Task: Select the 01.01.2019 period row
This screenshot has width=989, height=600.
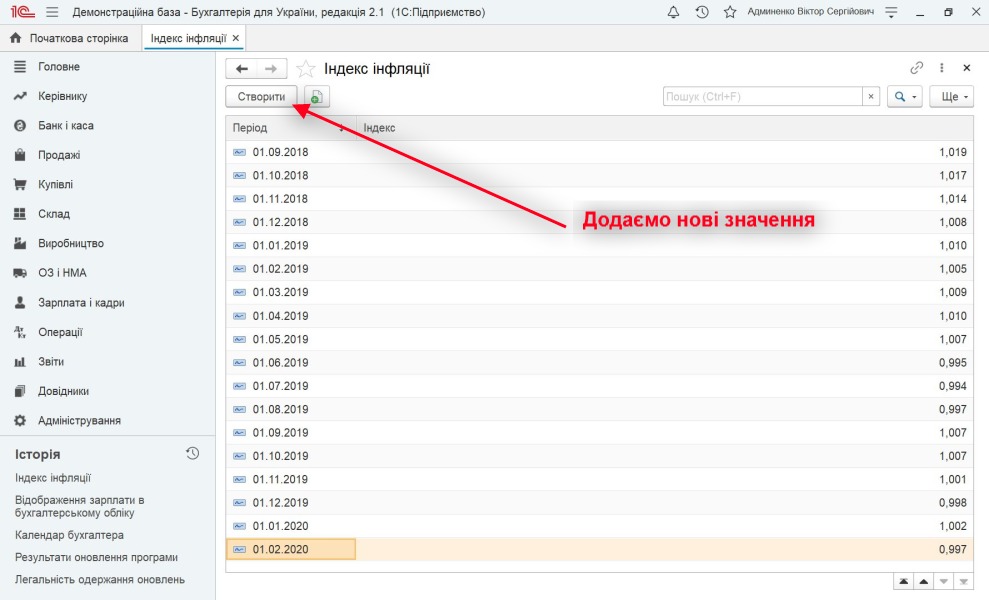Action: click(x=599, y=245)
